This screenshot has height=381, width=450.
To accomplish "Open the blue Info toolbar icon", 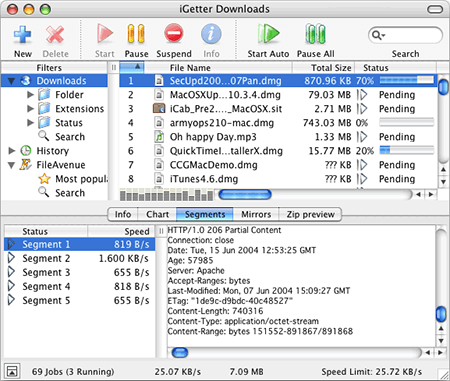I will (211, 33).
